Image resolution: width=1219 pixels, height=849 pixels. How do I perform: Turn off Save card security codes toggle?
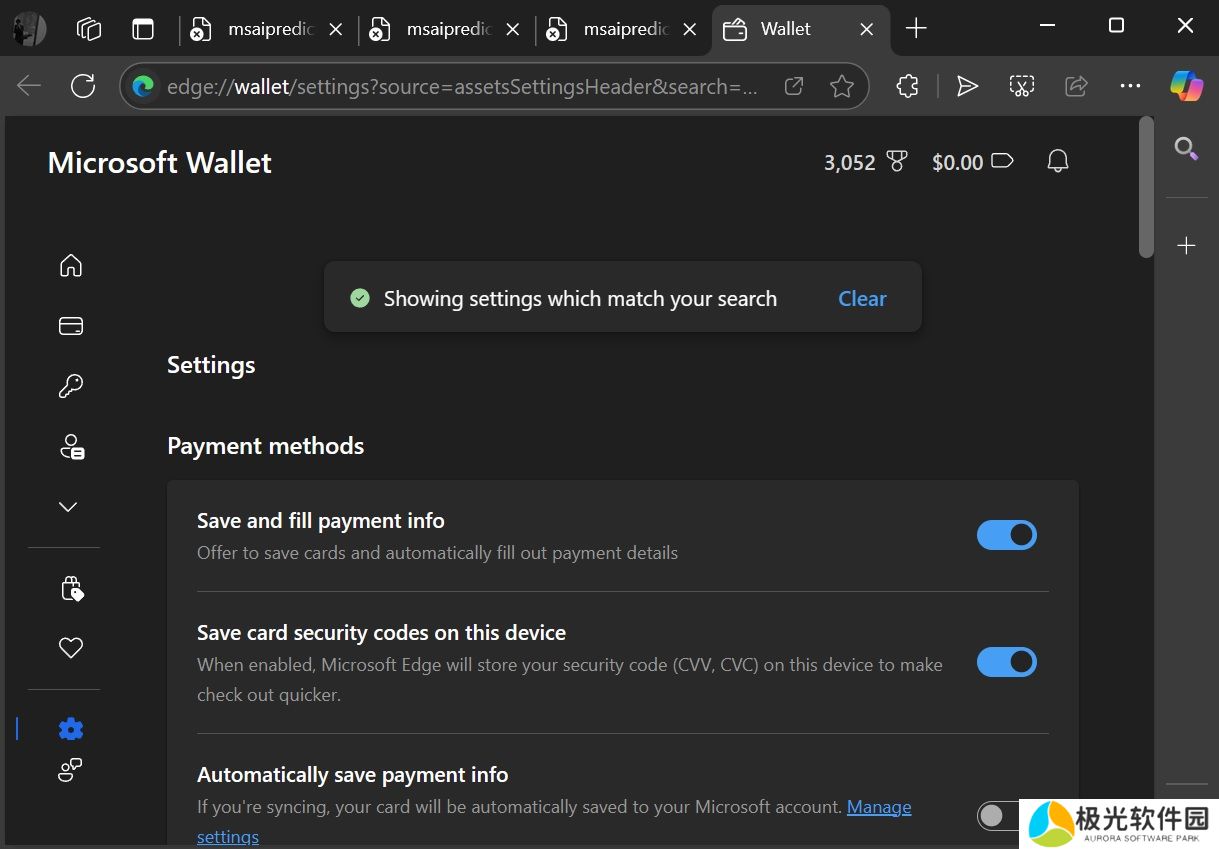(1006, 662)
